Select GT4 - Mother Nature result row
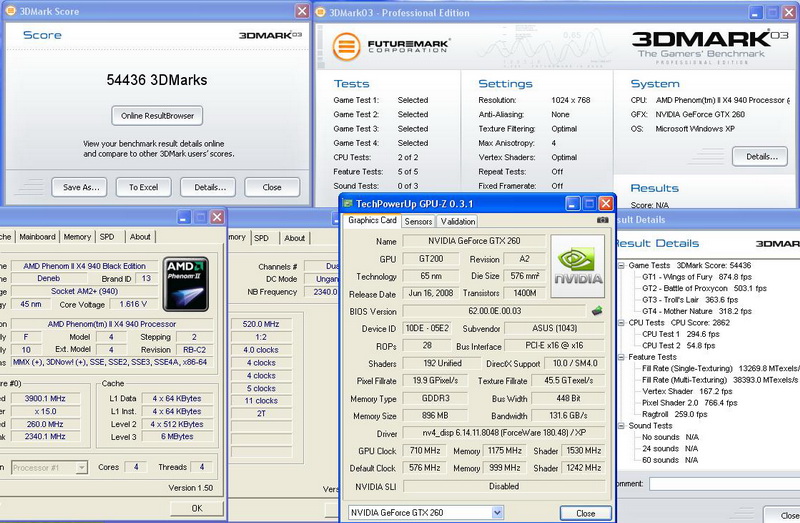Screen dimensions: 800x523 696,311
